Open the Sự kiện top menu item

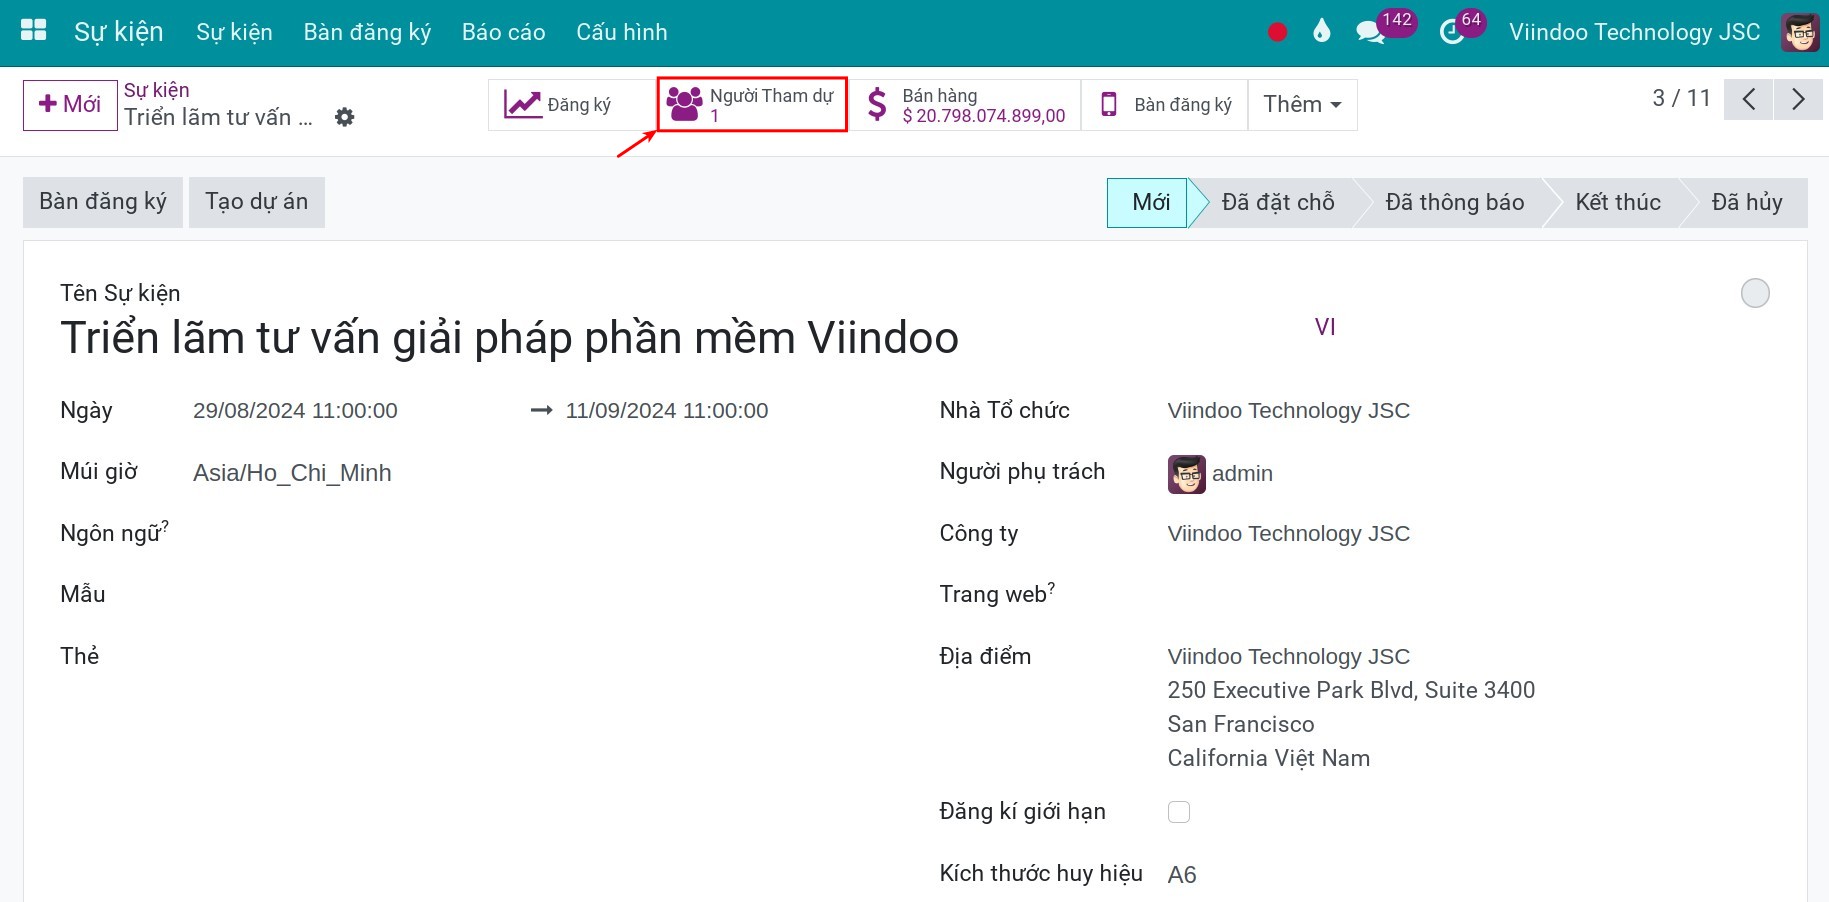234,32
